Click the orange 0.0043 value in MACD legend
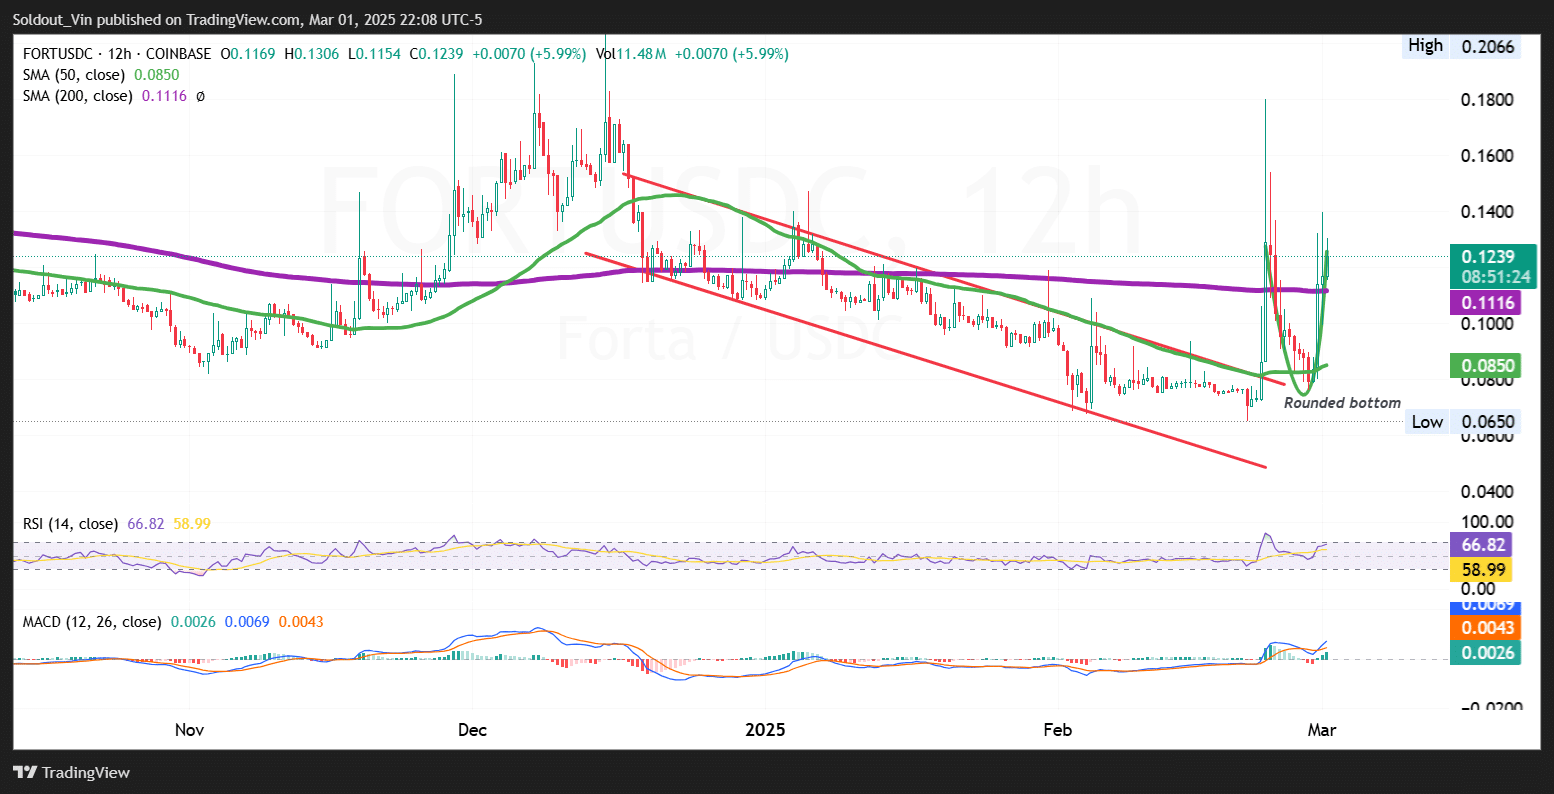 coord(301,621)
